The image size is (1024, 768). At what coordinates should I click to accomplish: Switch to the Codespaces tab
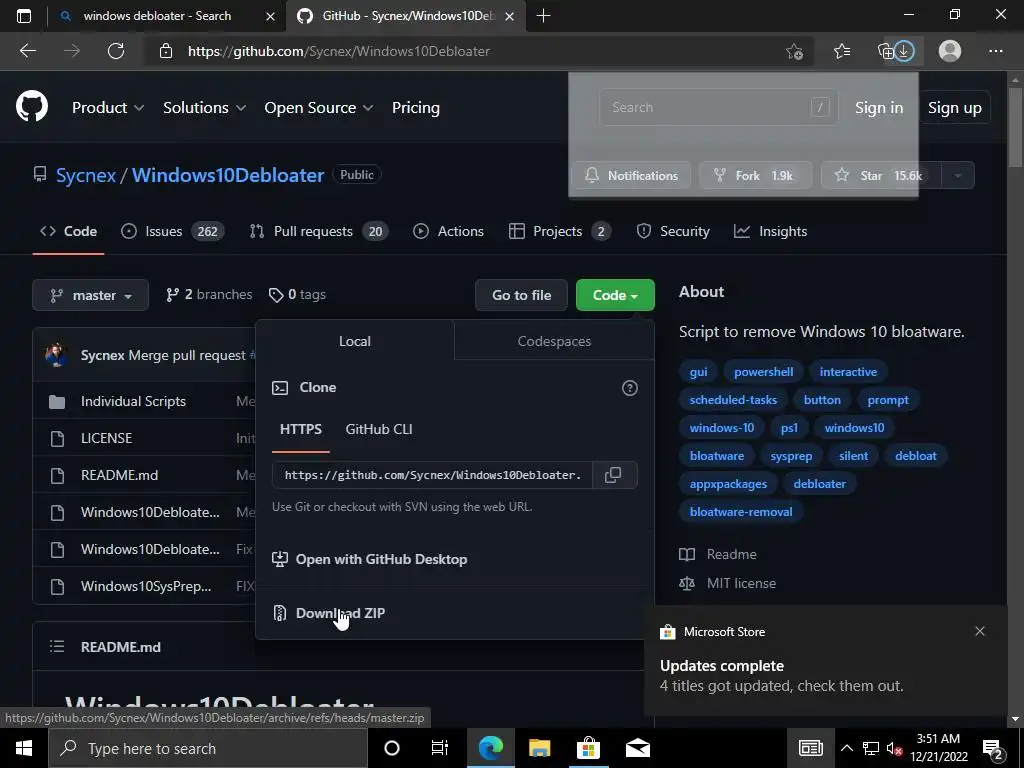tap(554, 341)
